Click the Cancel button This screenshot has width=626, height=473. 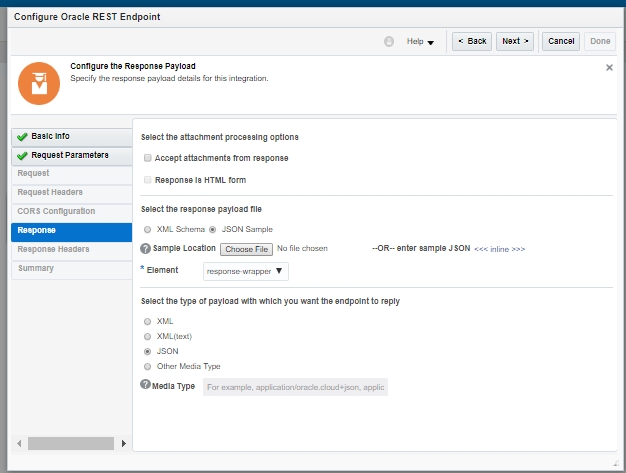561,42
